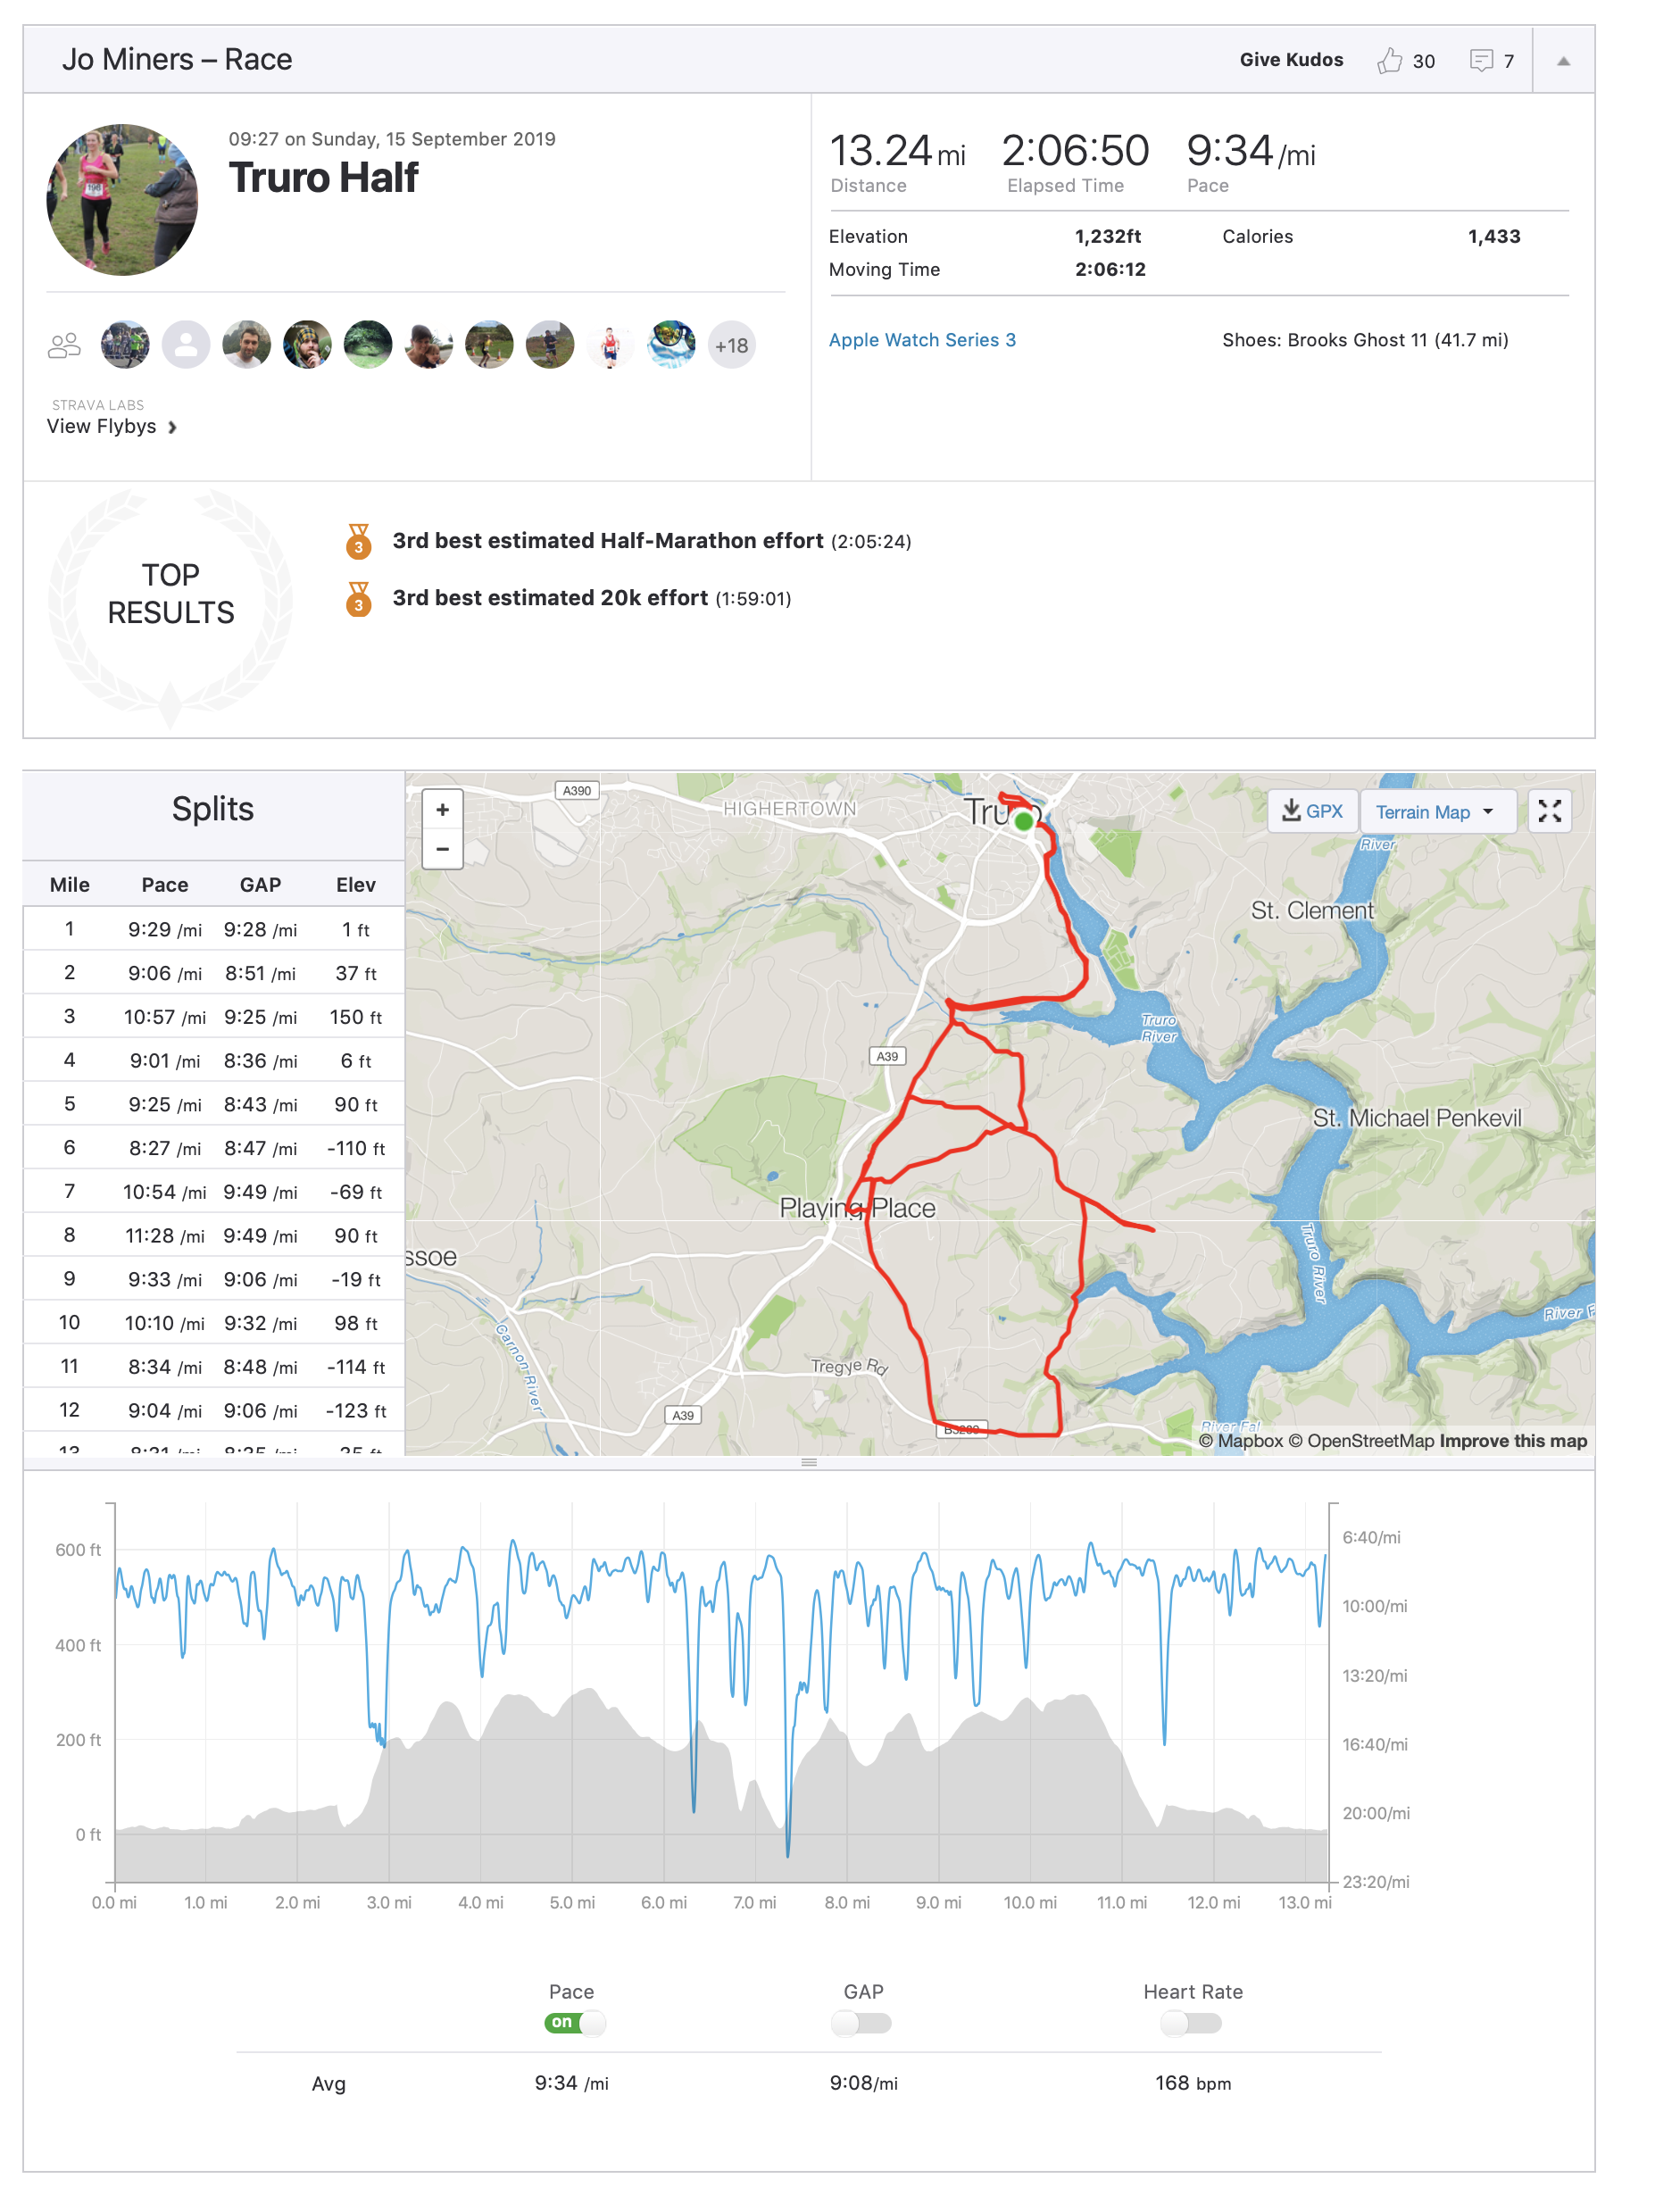Zoom out on the map
Screen dimensions: 1655x2212
coord(442,850)
